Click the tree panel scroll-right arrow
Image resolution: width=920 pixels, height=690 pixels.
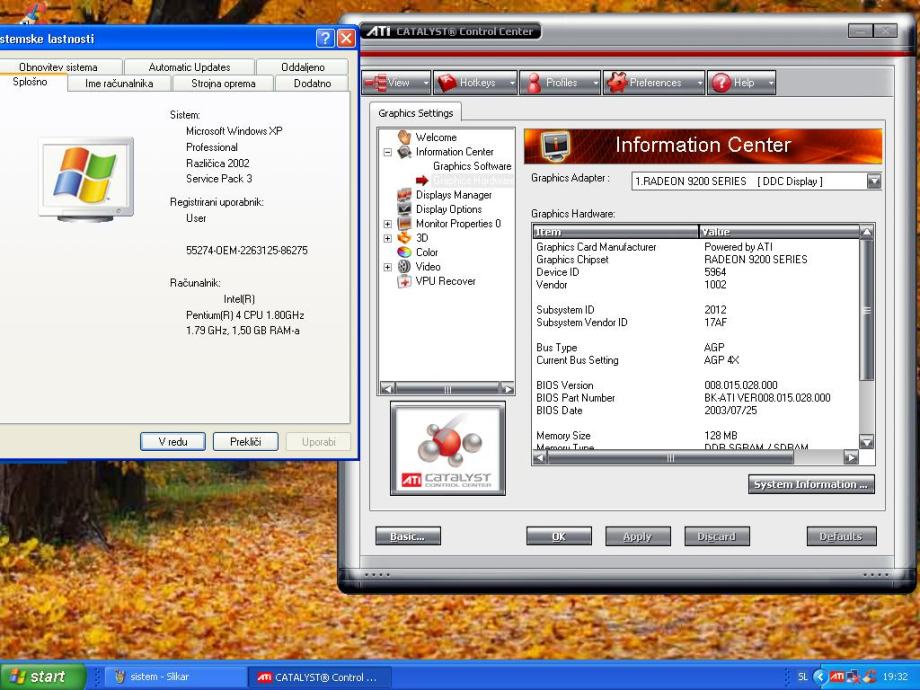pos(507,388)
